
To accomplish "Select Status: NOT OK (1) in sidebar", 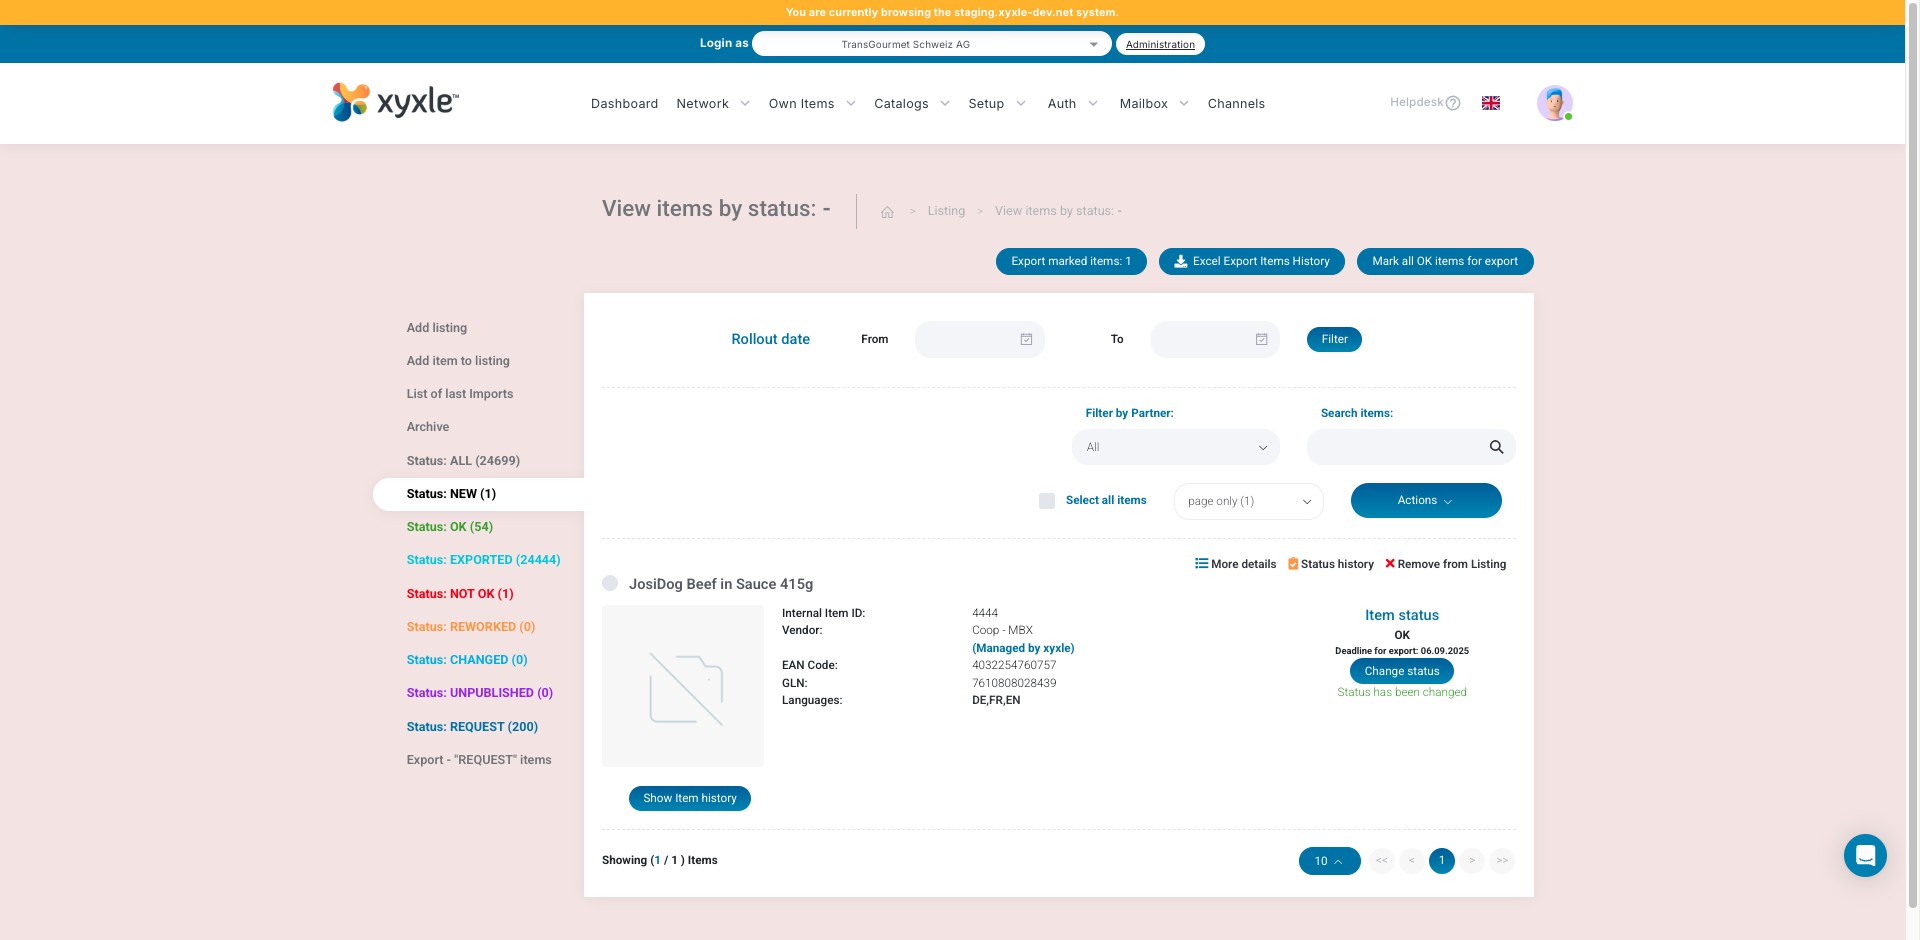I will point(460,594).
